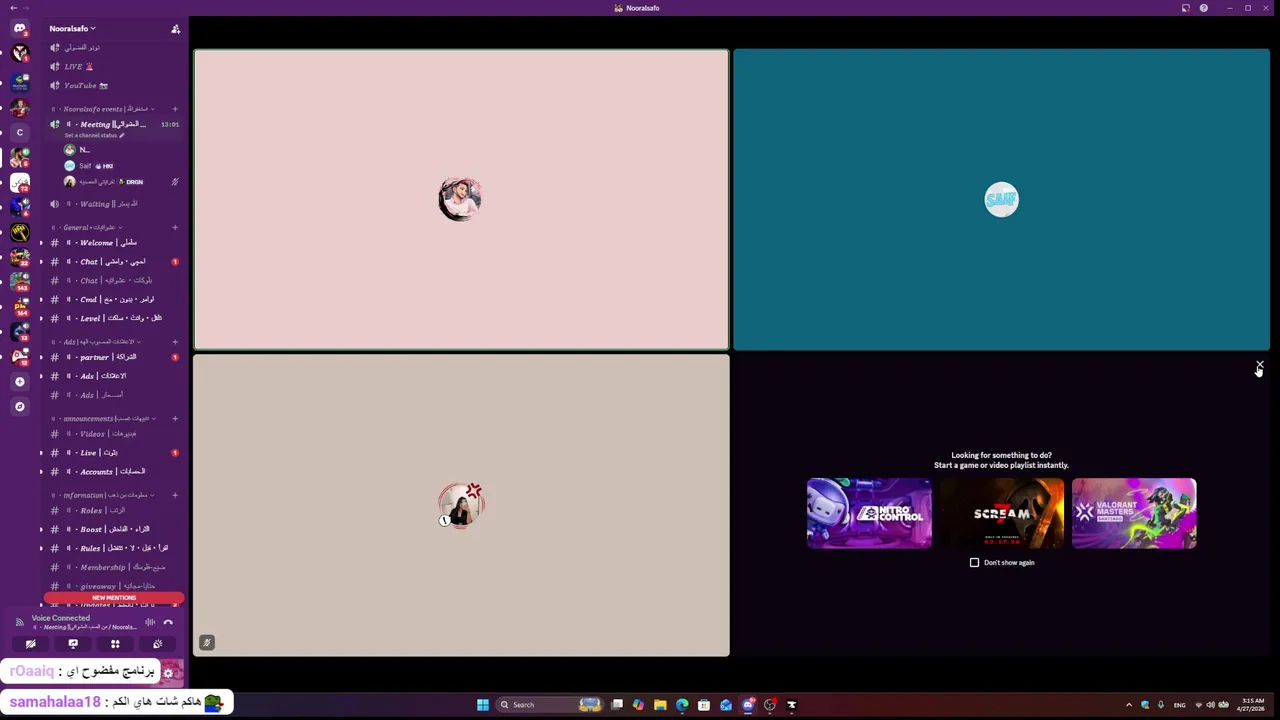Open the Scream 7 activity thumbnail

click(x=1001, y=513)
